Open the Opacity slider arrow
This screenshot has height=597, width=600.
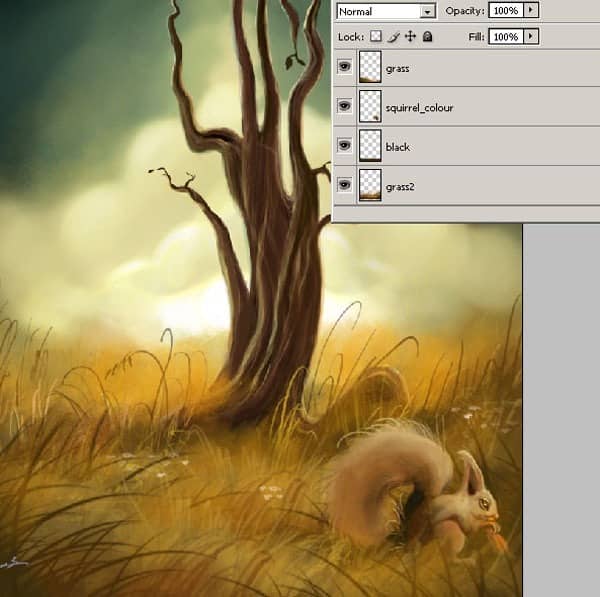(531, 10)
